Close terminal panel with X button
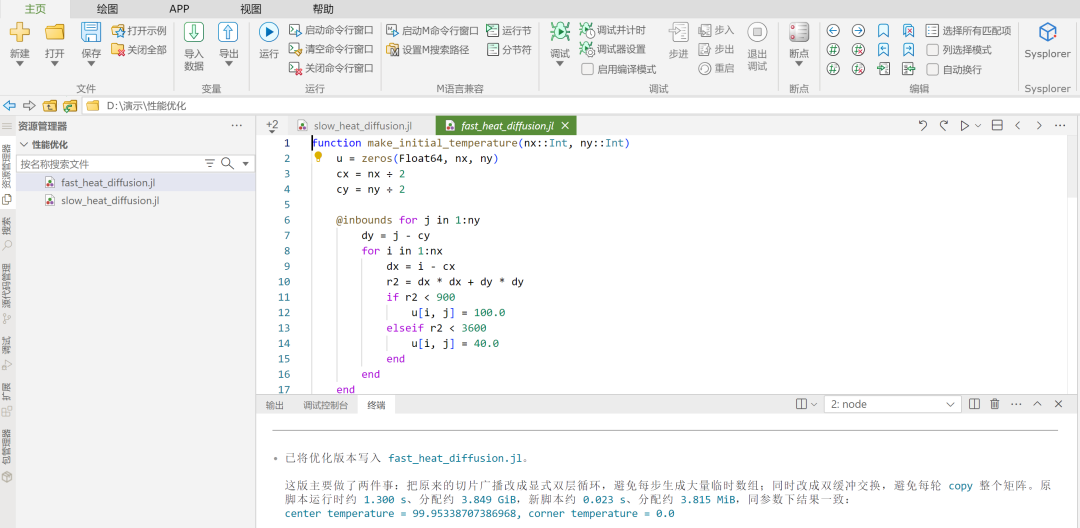Image resolution: width=1080 pixels, height=528 pixels. (1059, 404)
